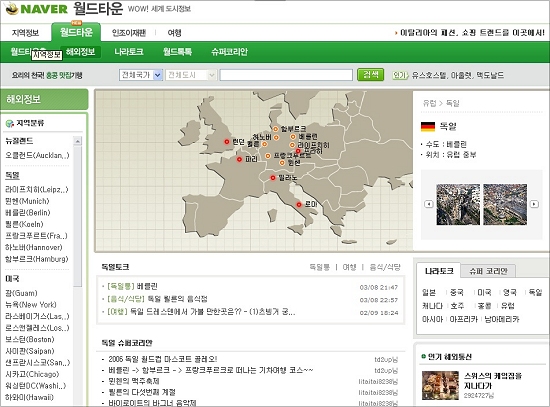Select the 월드타운 tab

(76, 32)
